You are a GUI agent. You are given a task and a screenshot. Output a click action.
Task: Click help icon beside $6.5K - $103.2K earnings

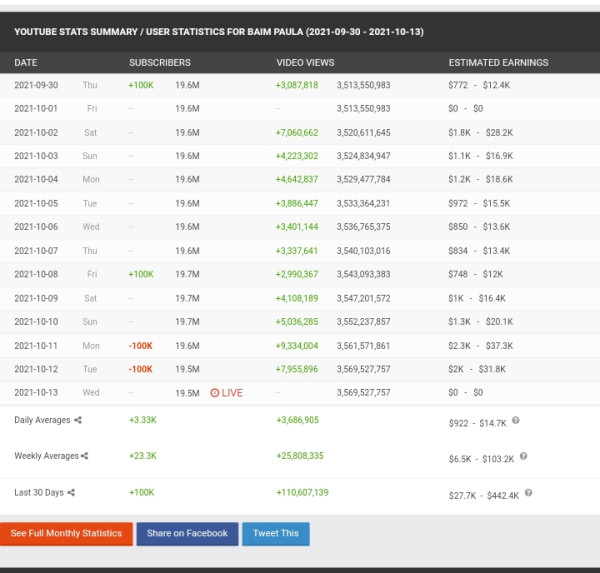(x=523, y=456)
